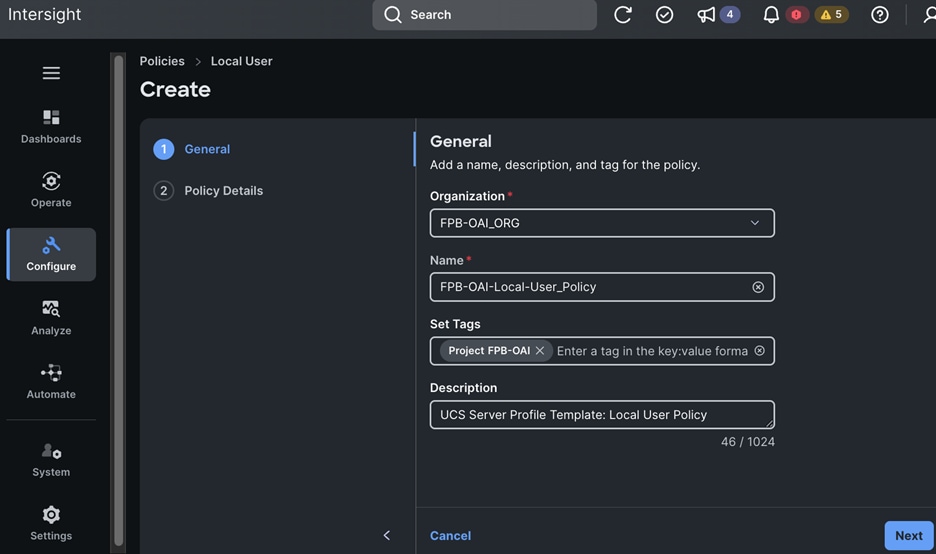
Task: Open announcements megaphone icon
Action: point(706,14)
